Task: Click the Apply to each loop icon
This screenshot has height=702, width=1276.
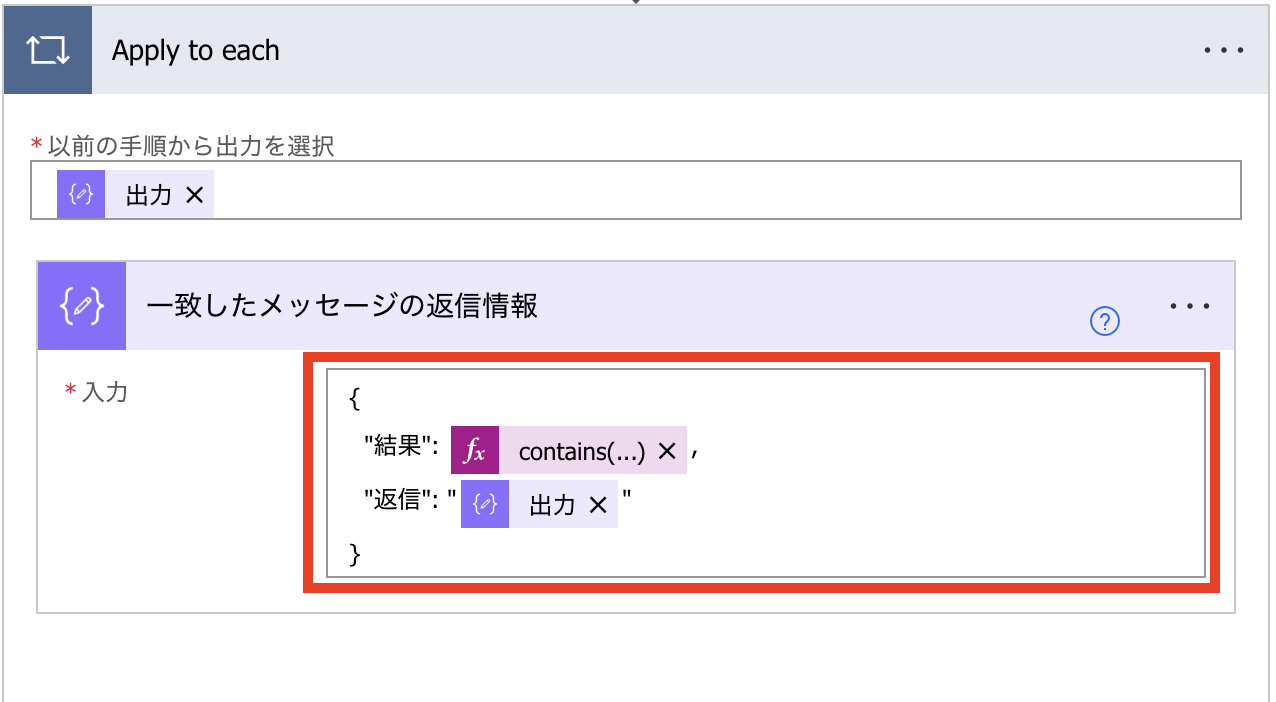Action: click(47, 49)
